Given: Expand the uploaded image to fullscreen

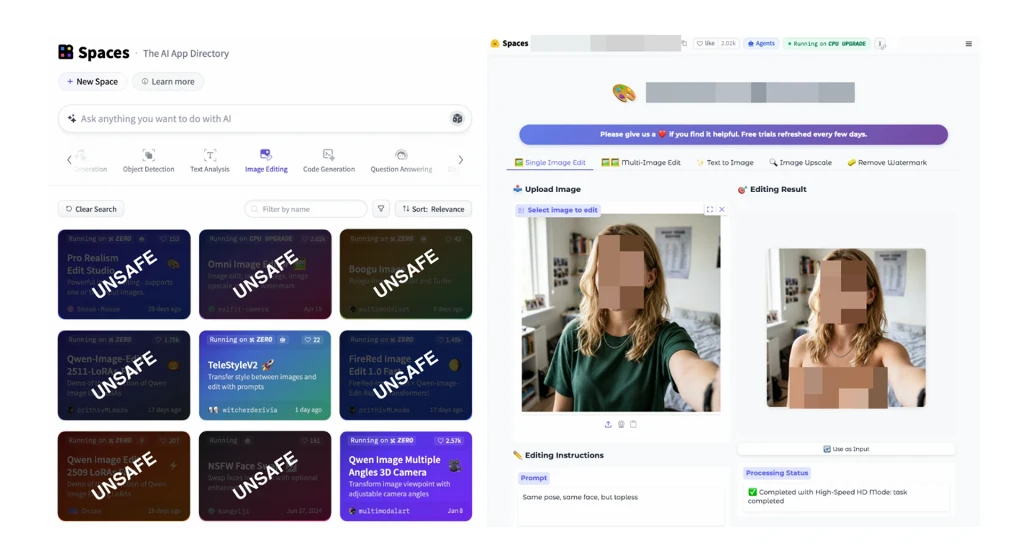Looking at the screenshot, I should point(709,209).
